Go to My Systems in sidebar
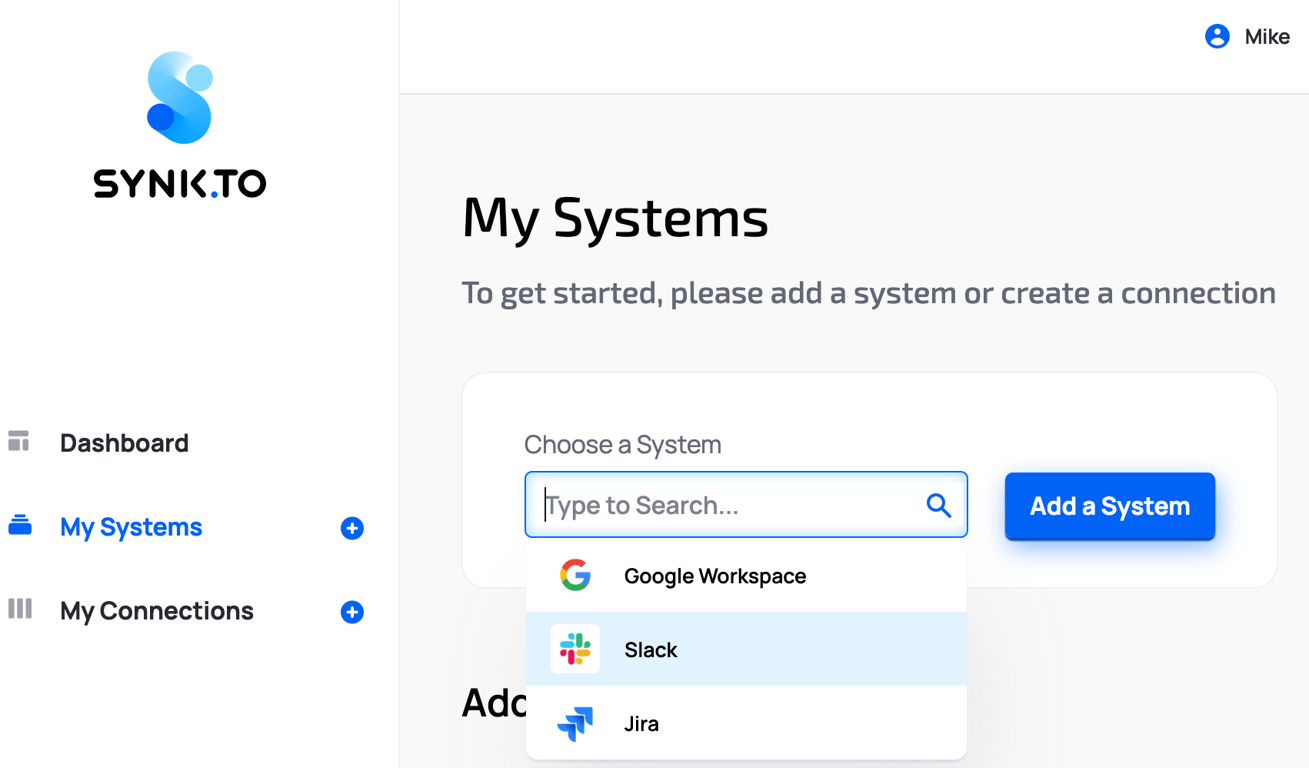The height and width of the screenshot is (768, 1309). point(131,527)
